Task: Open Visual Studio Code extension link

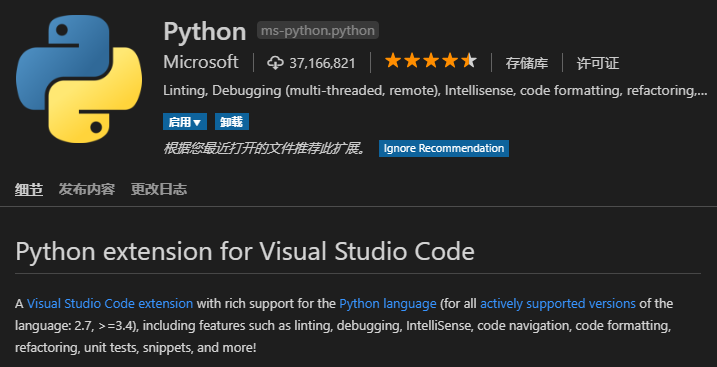Action: tap(110, 303)
